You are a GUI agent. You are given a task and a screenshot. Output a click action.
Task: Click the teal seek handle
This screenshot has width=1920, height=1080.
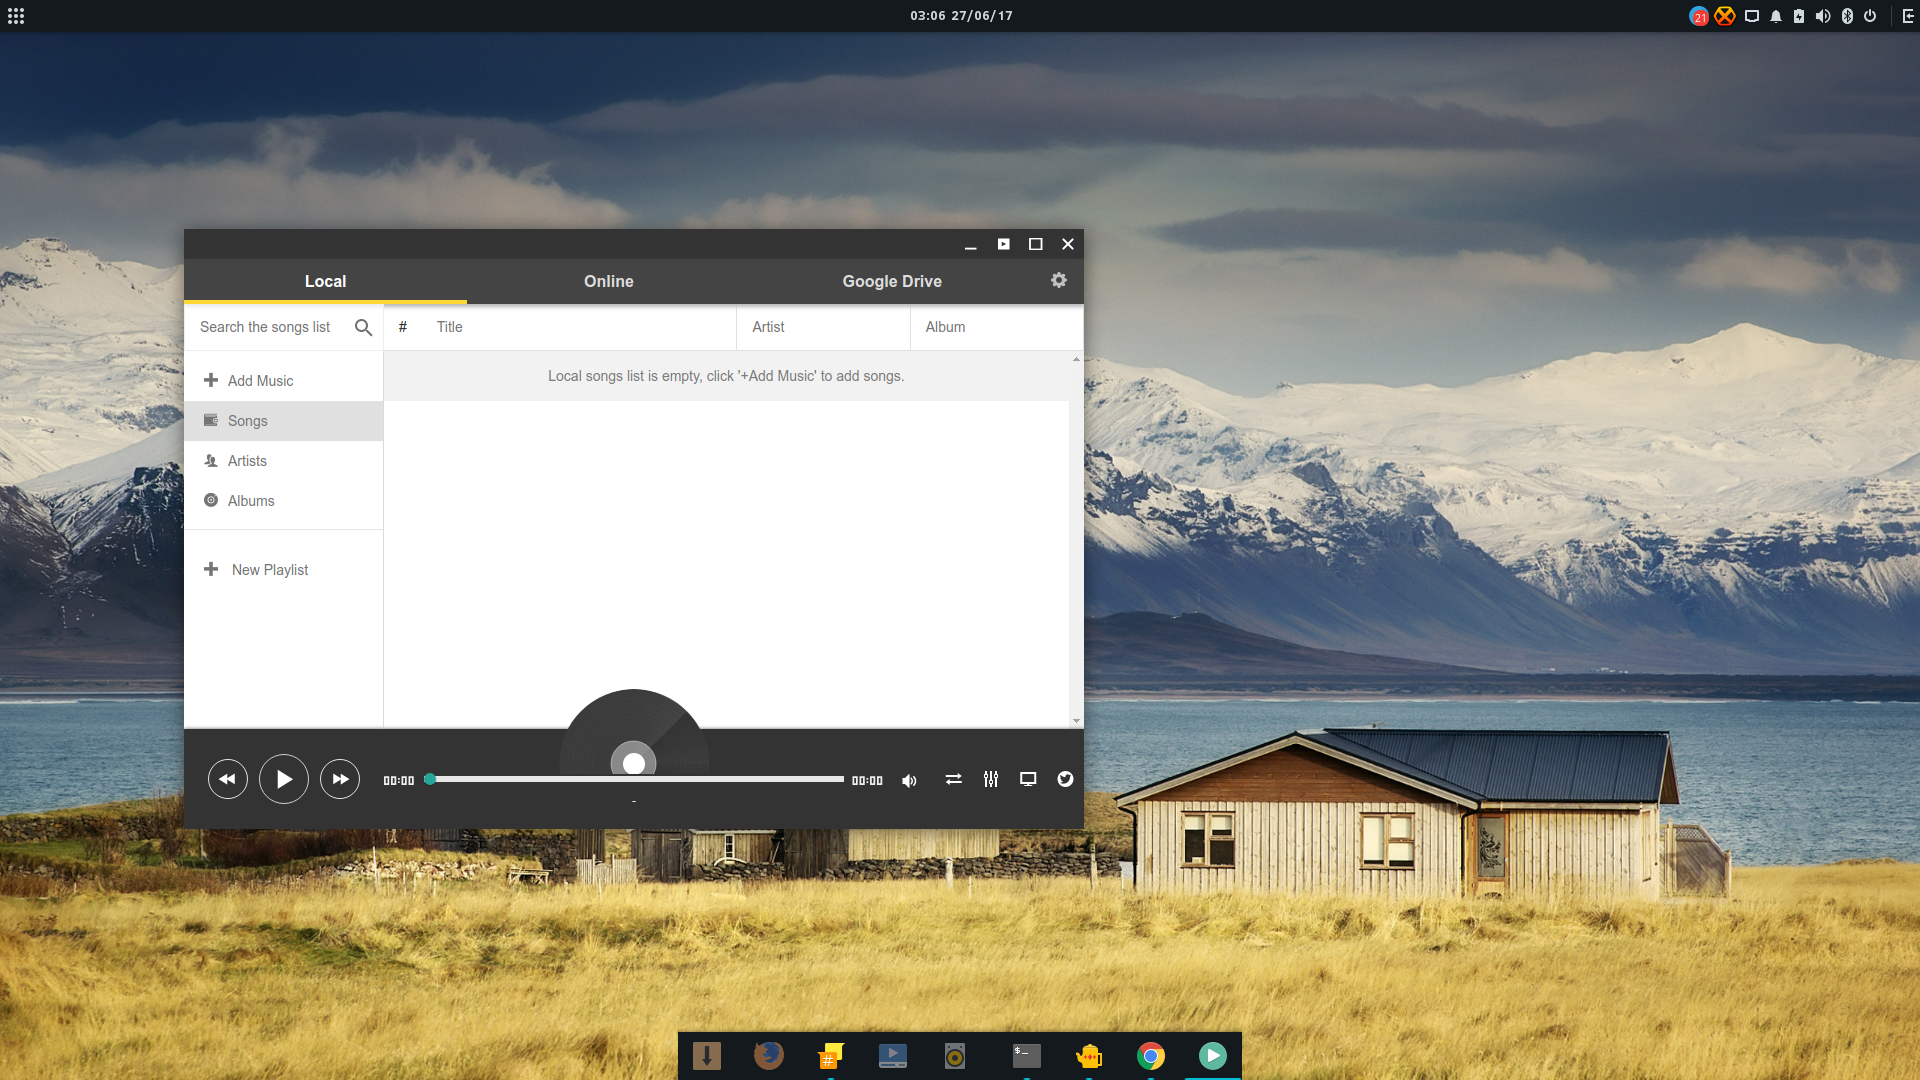tap(430, 779)
